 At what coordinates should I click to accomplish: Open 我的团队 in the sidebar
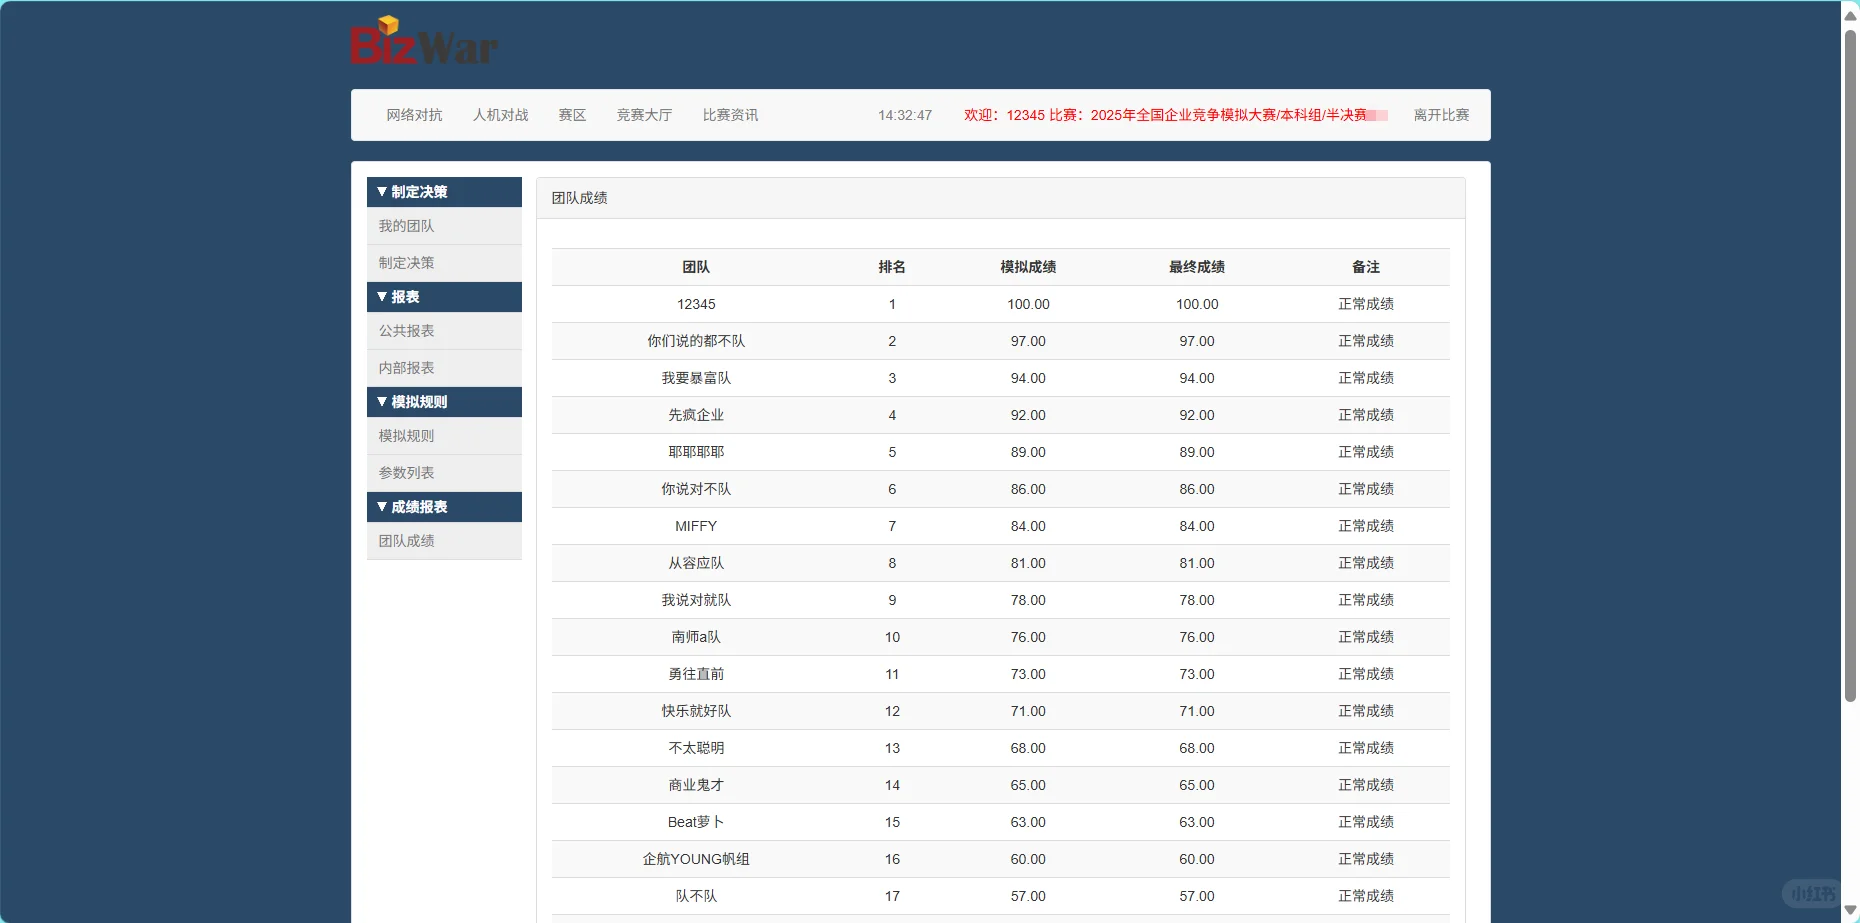point(406,226)
